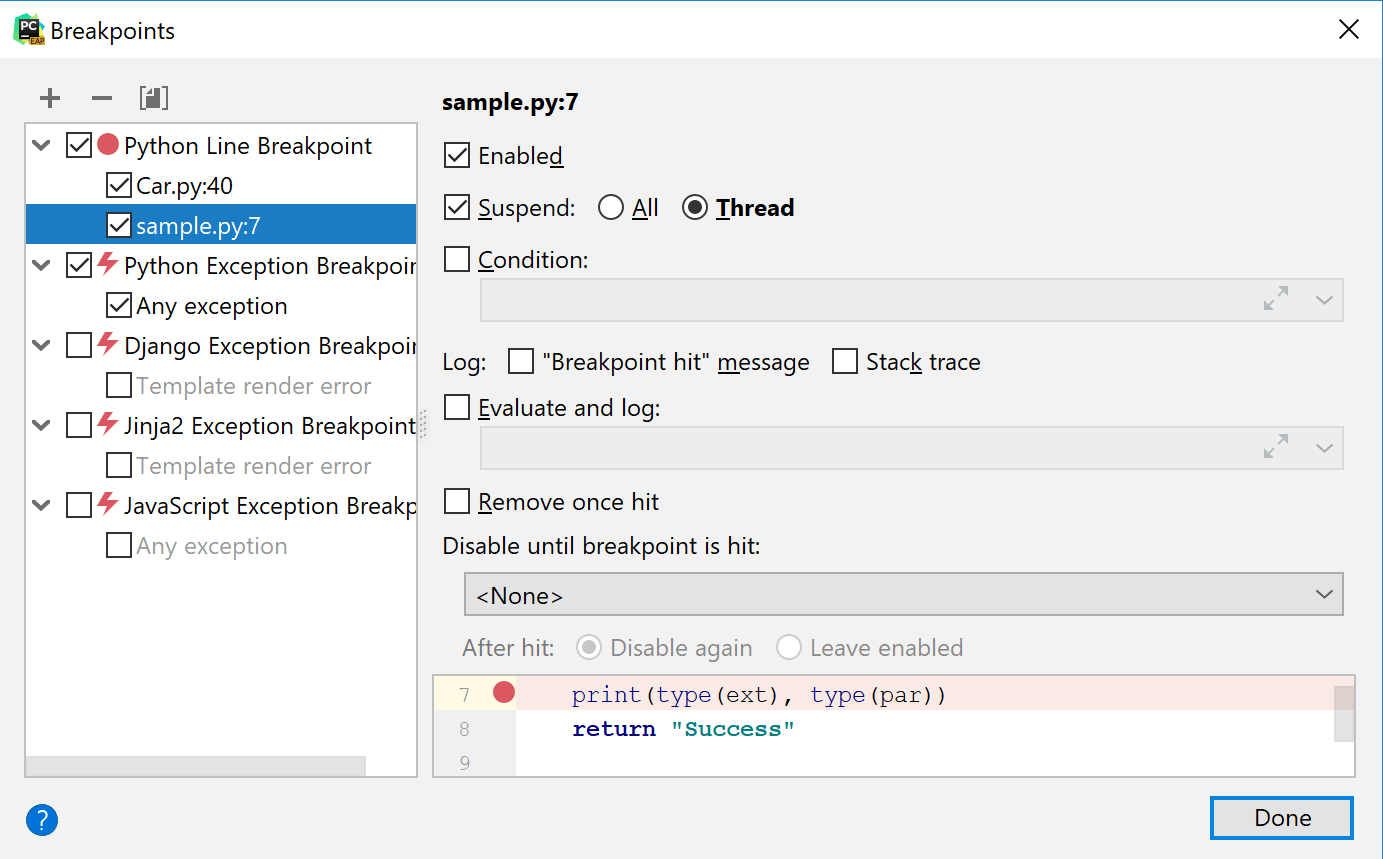Click the expand icon in the Evaluate and log field
Viewport: 1383px width, 859px height.
[1276, 448]
